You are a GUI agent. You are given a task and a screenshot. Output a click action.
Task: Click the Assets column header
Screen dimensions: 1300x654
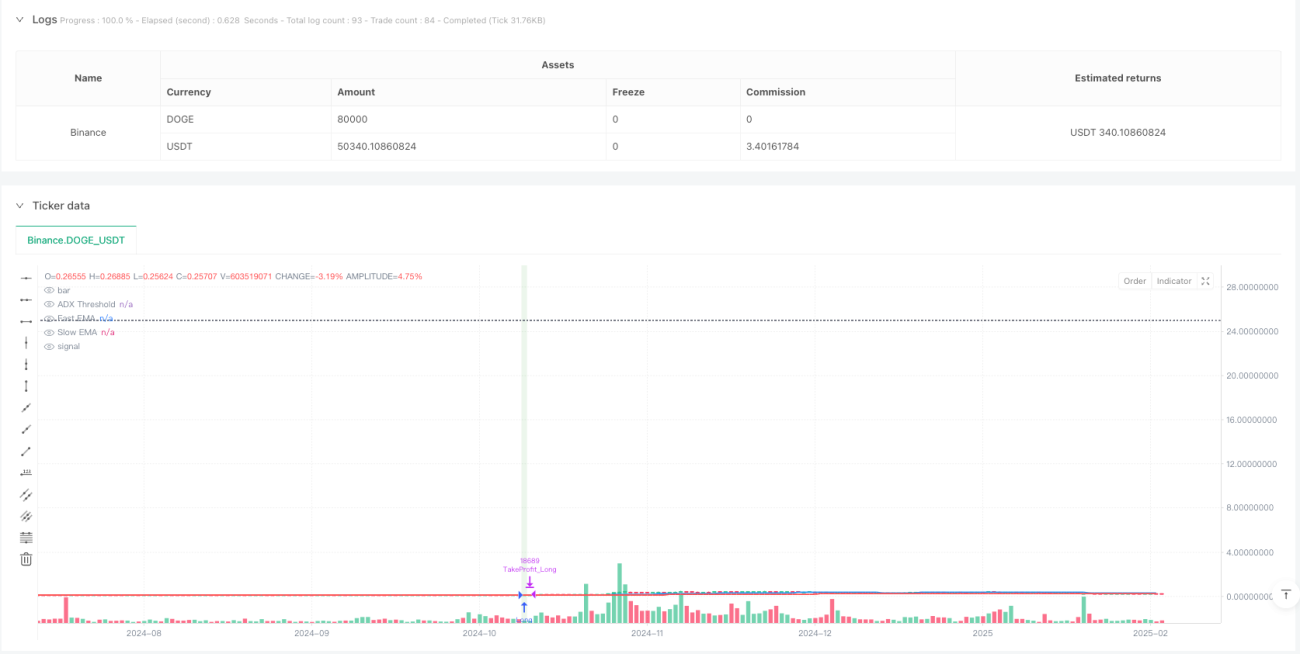[x=558, y=65]
